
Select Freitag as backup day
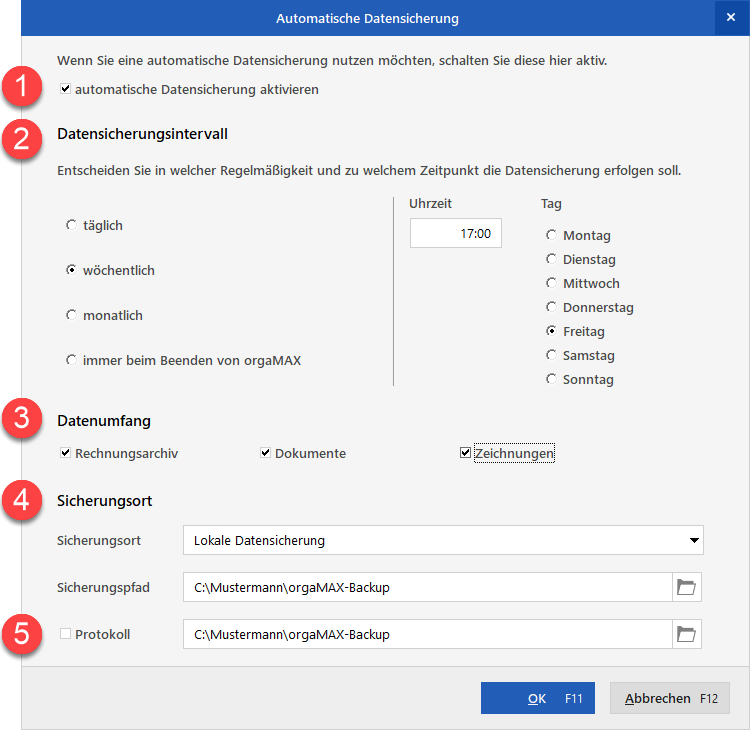tap(551, 331)
